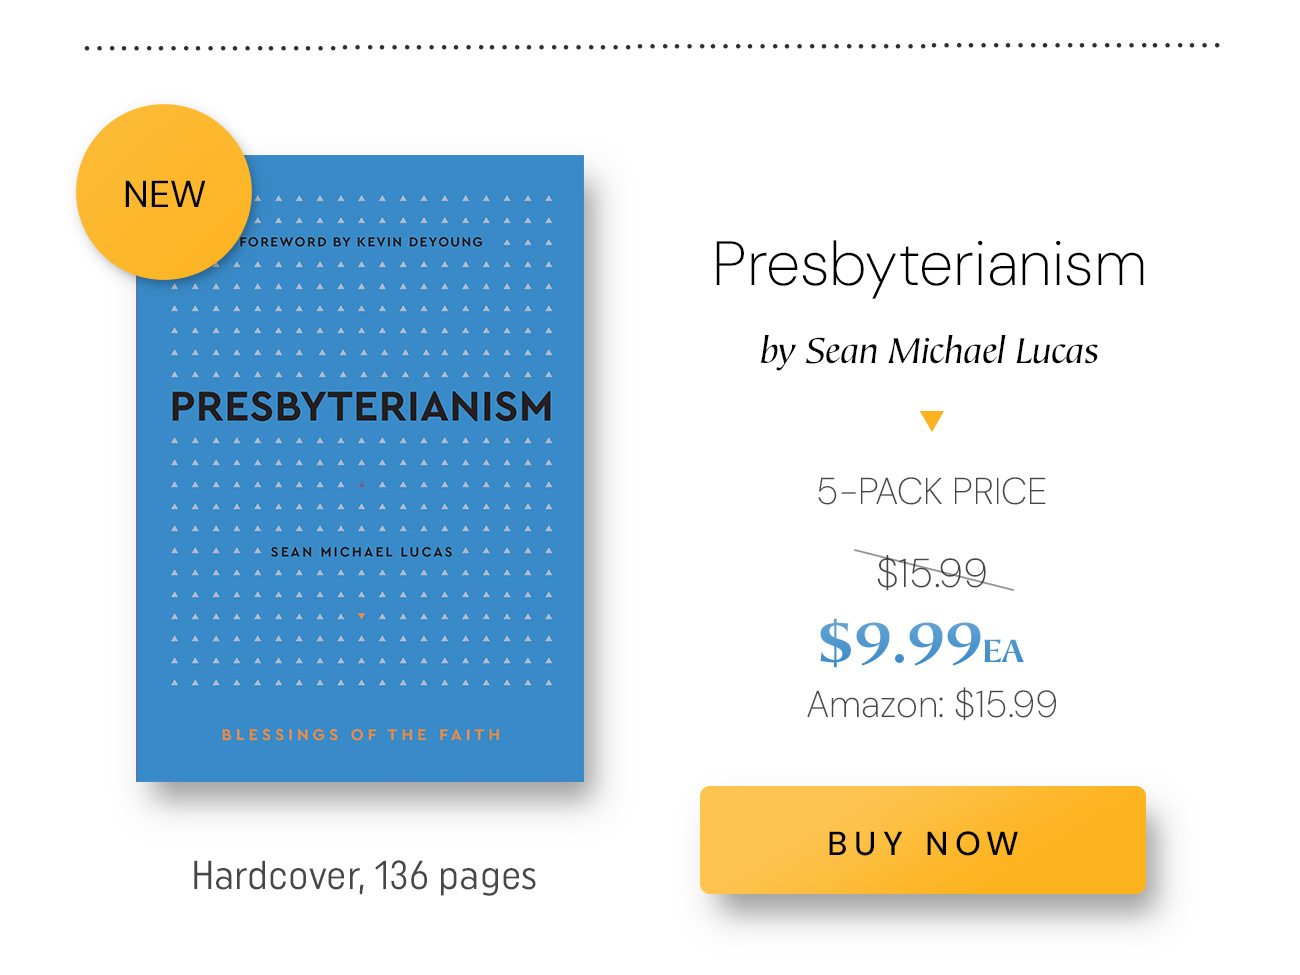Click the dotted divider line at top
The image size is (1300, 975).
click(x=652, y=46)
